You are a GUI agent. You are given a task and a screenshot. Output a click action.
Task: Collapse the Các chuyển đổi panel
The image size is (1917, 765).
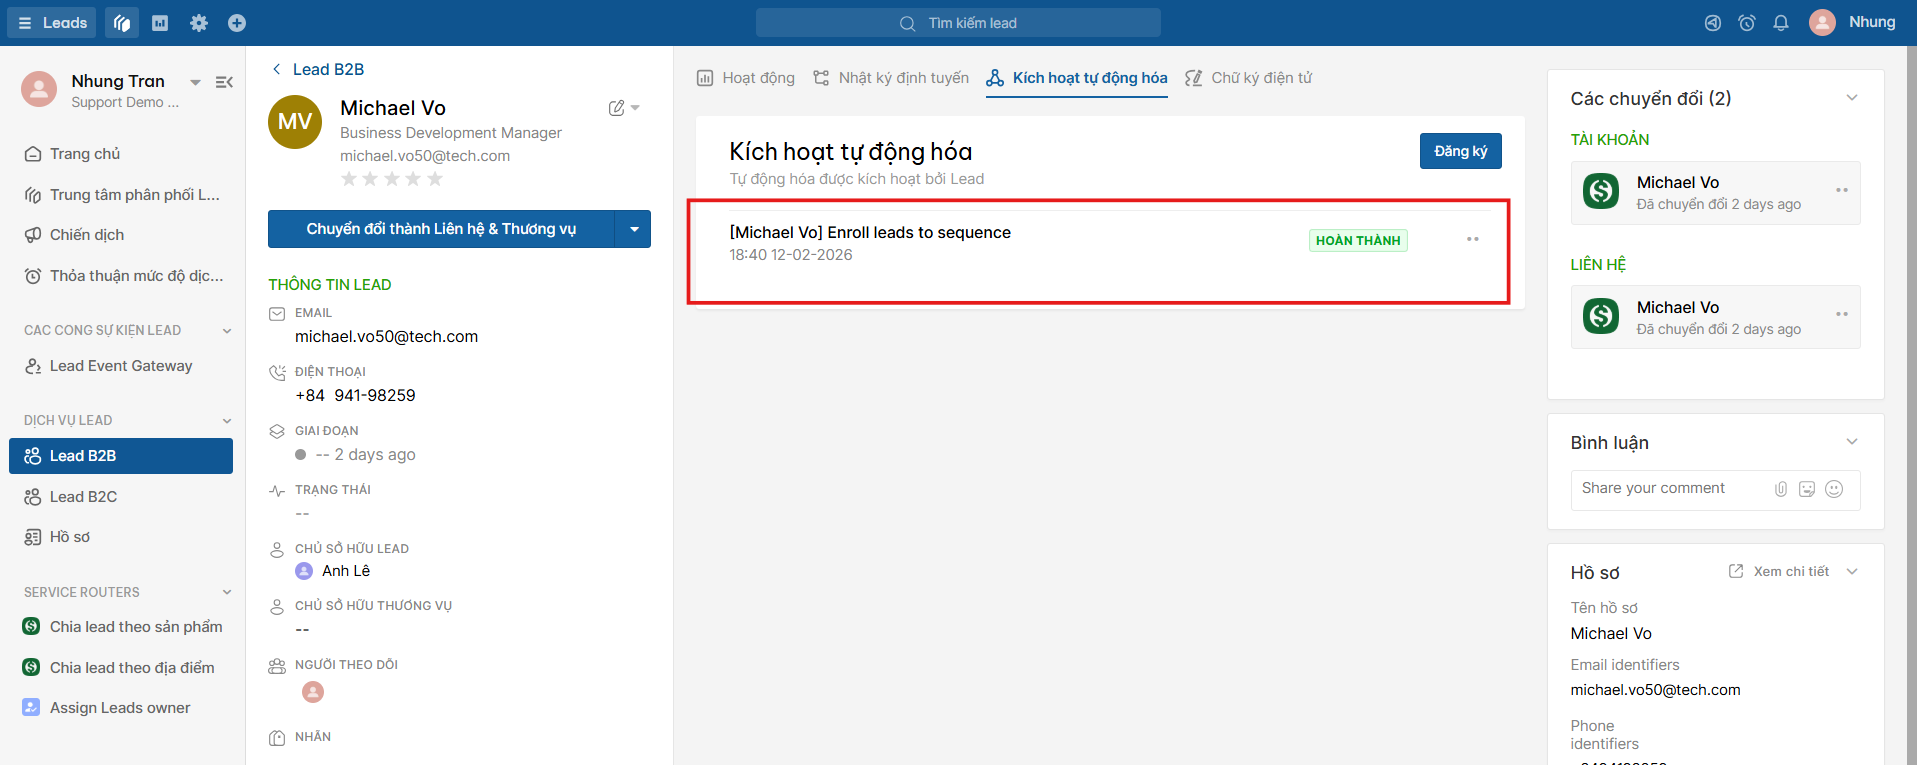pos(1852,98)
